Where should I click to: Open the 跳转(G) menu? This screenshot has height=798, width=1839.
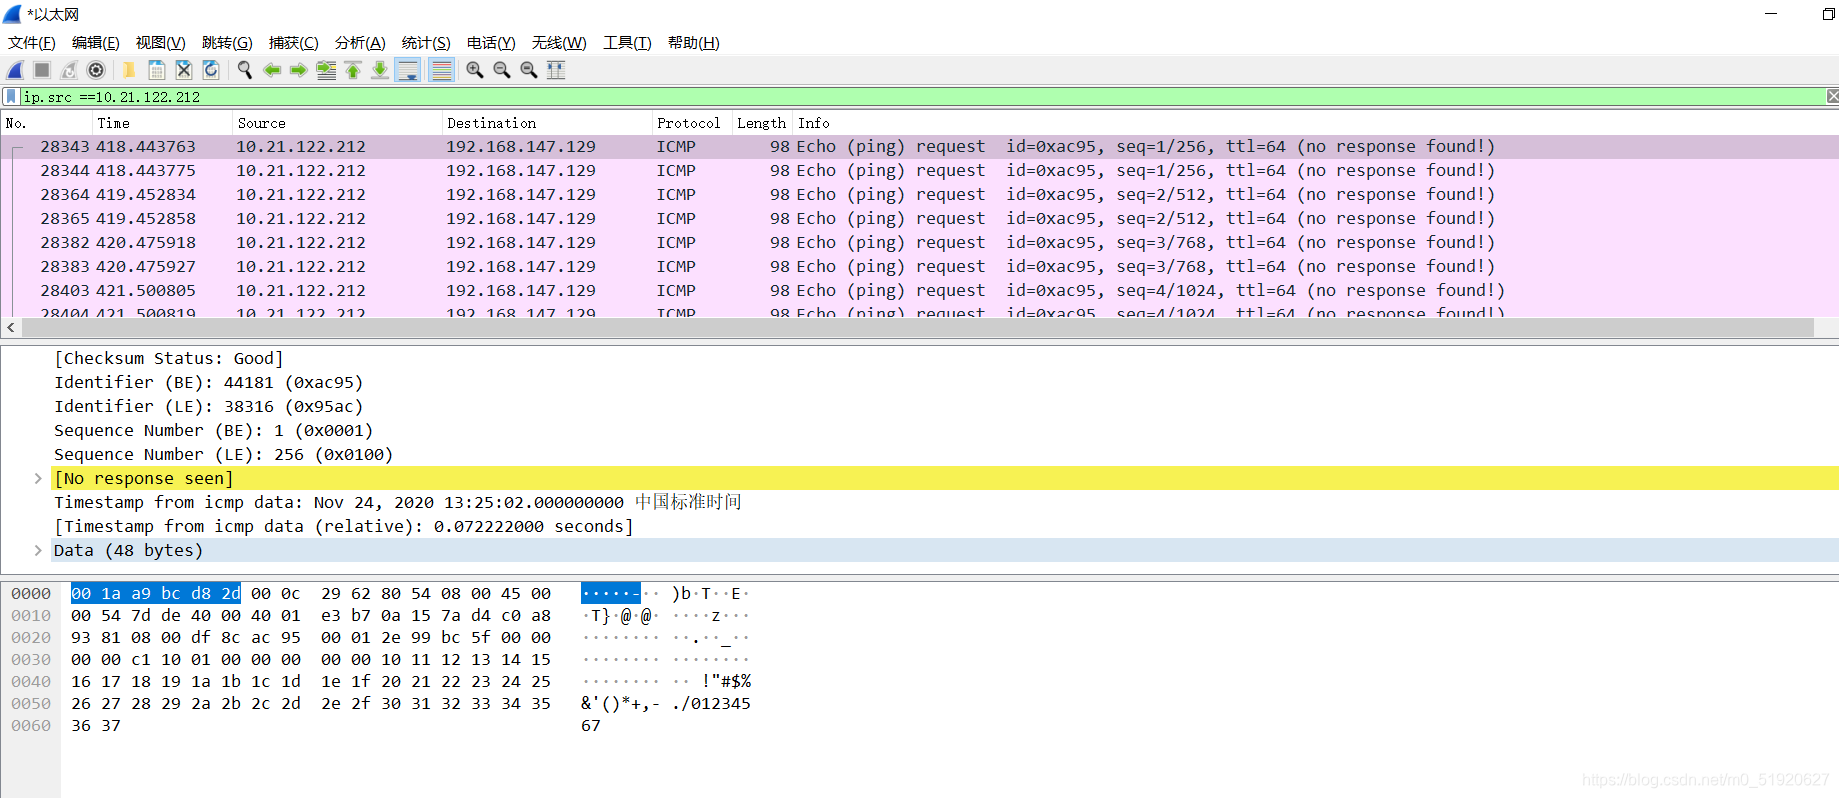tap(227, 43)
